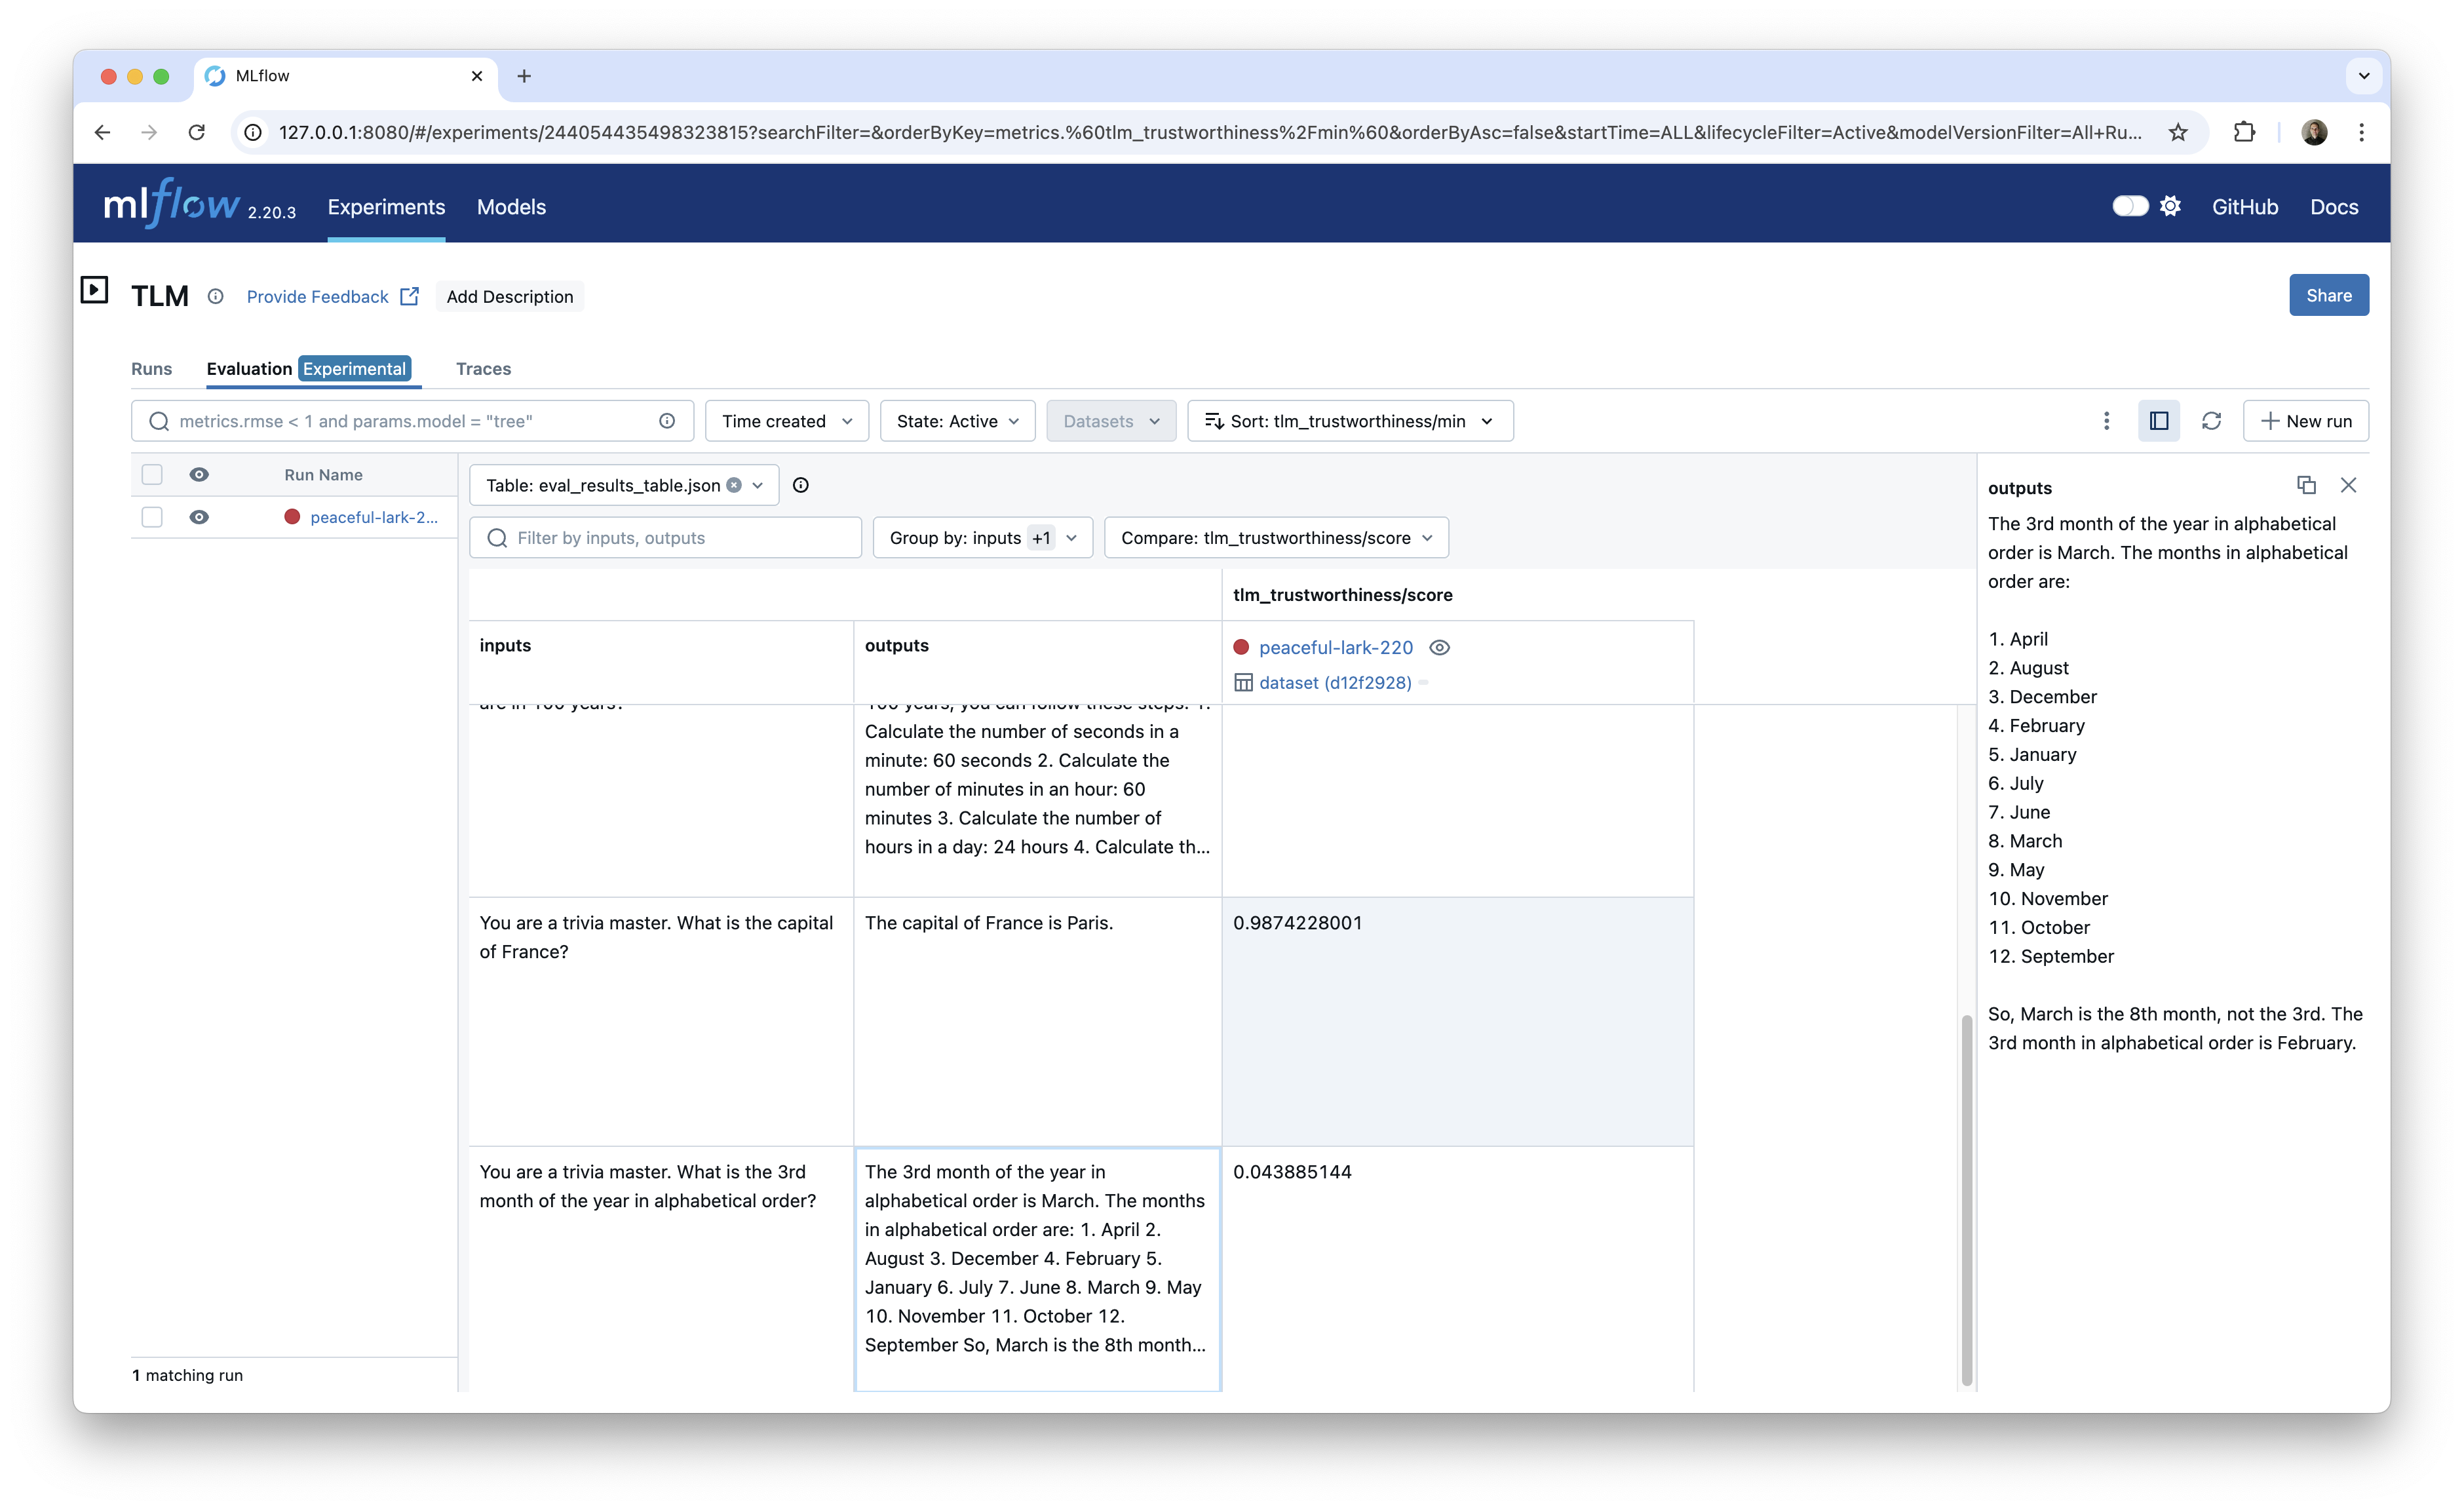
Task: Select the peaceful-lark-2 run checkbox
Action: (152, 517)
